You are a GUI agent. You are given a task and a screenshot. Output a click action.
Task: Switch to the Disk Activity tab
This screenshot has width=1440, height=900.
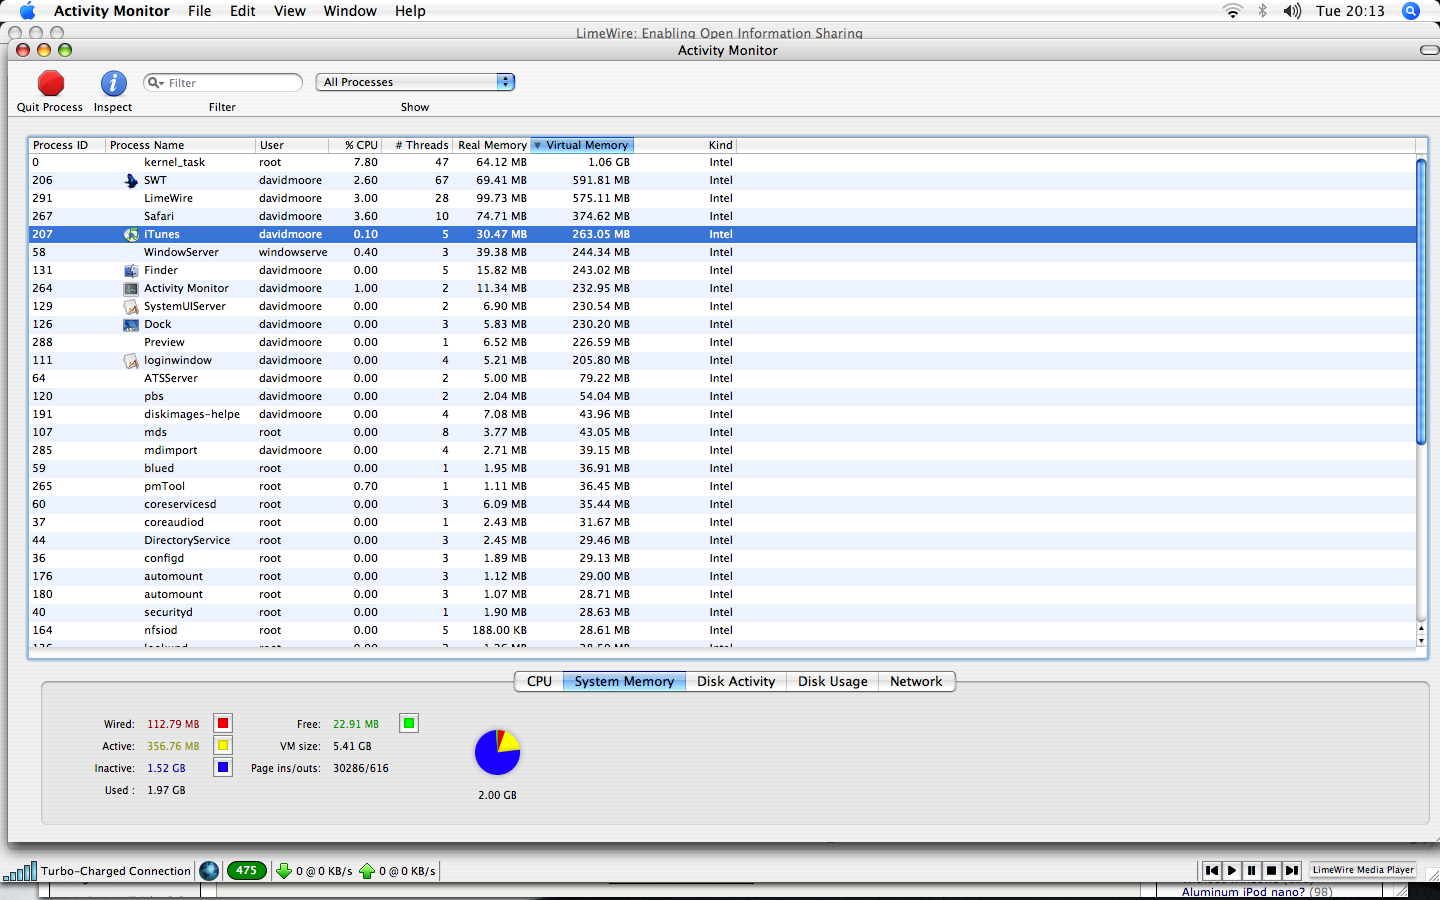pyautogui.click(x=736, y=682)
